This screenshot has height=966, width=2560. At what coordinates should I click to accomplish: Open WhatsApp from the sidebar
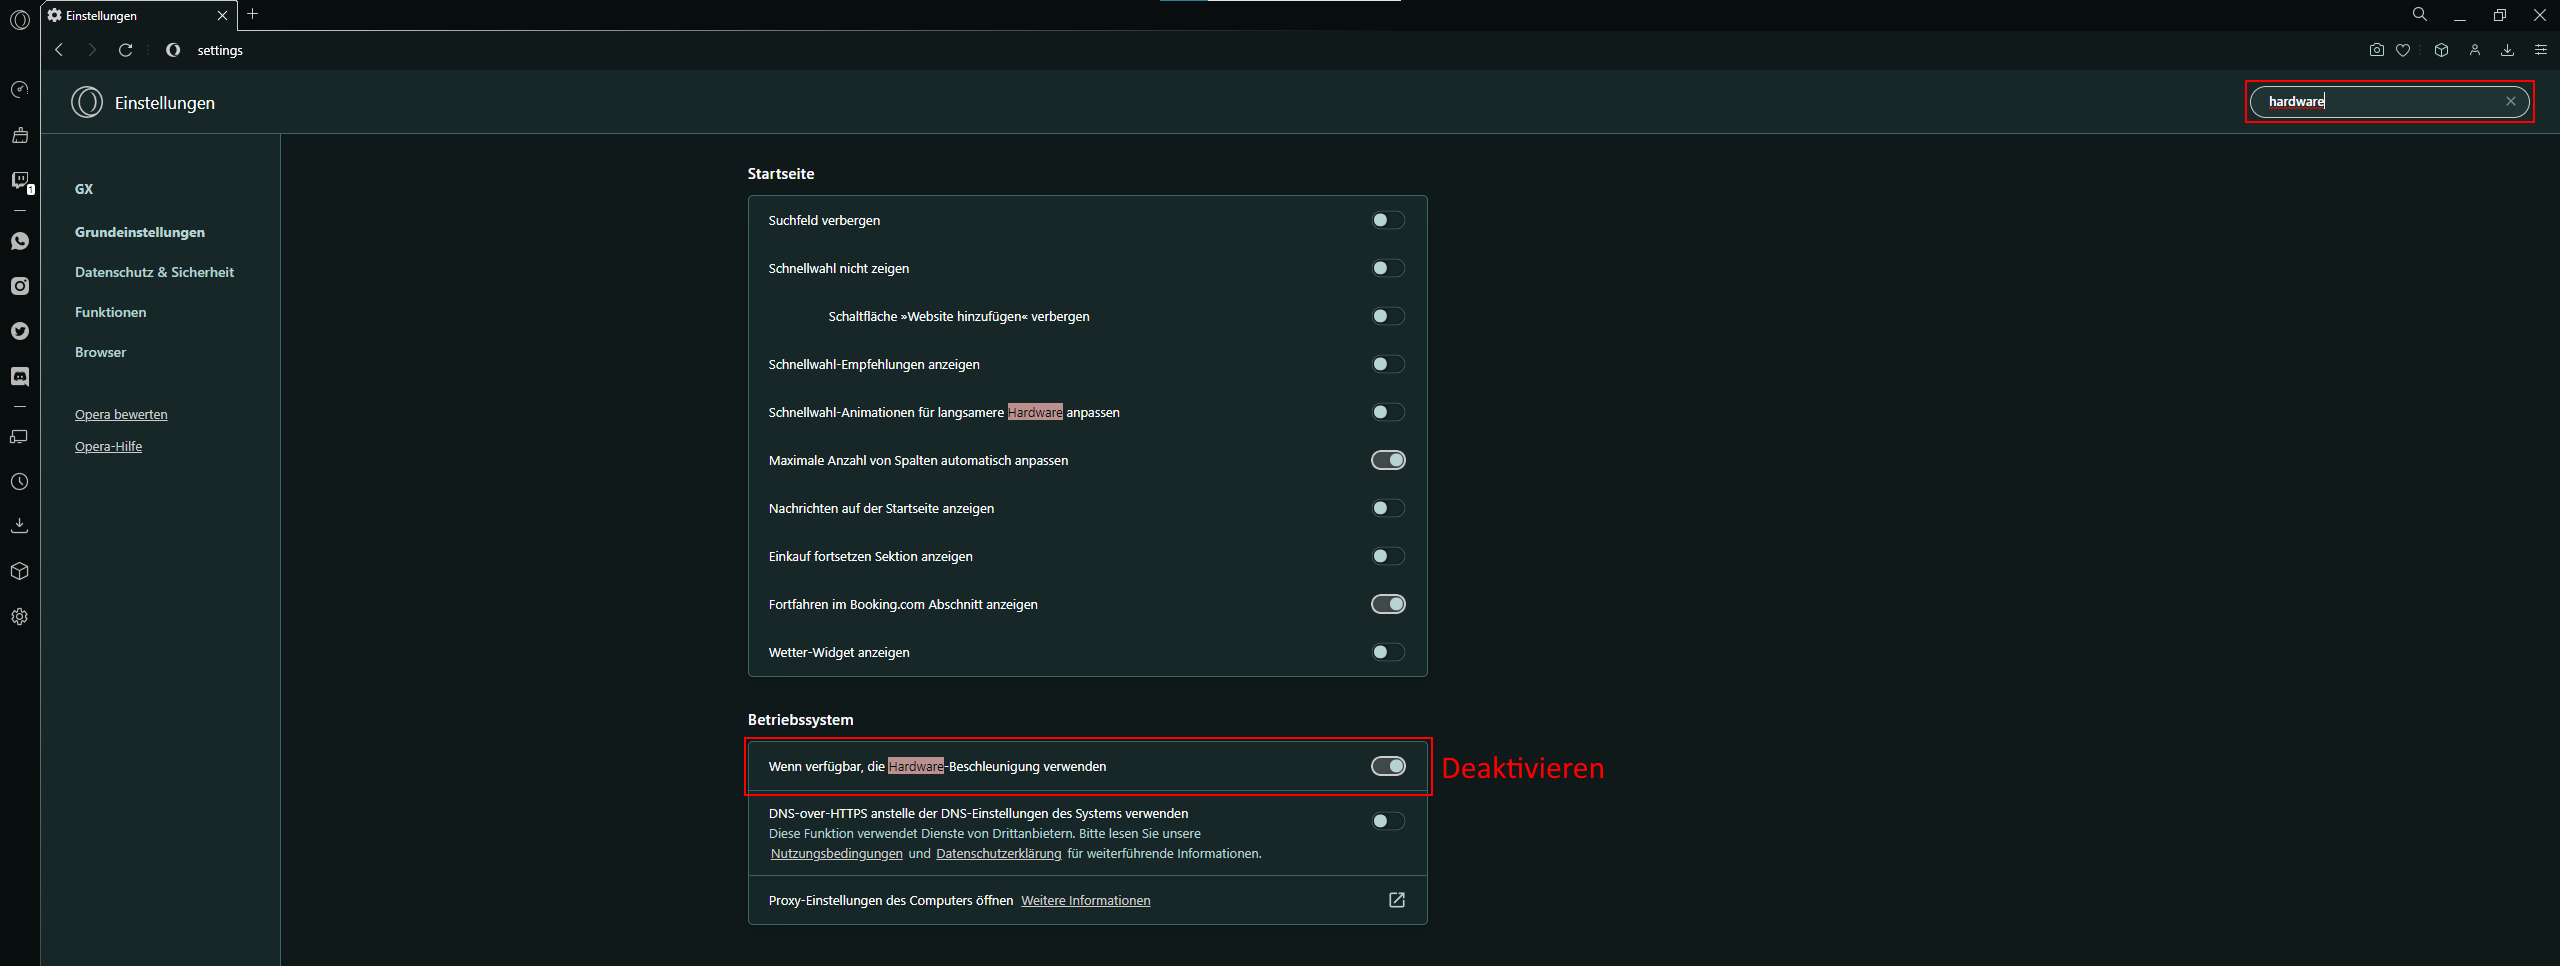point(20,240)
